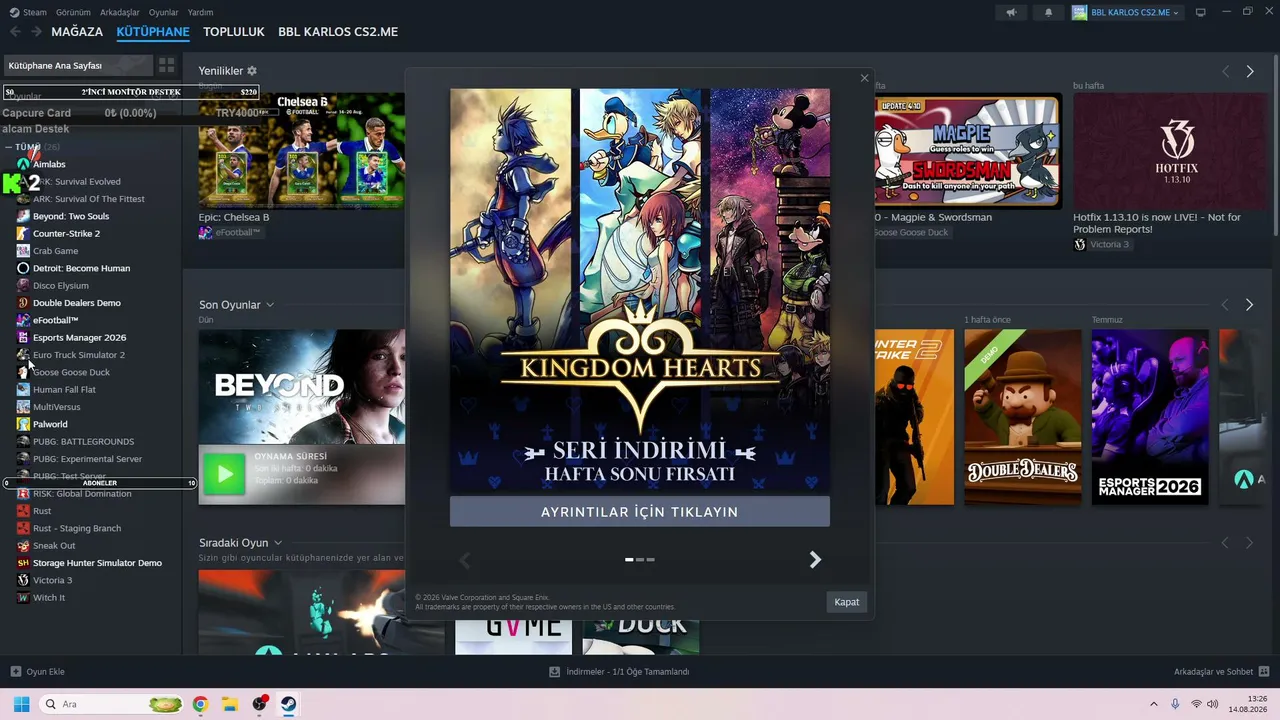Click the plus icon for Oyun Ekle
This screenshot has width=1280, height=720.
[x=15, y=672]
